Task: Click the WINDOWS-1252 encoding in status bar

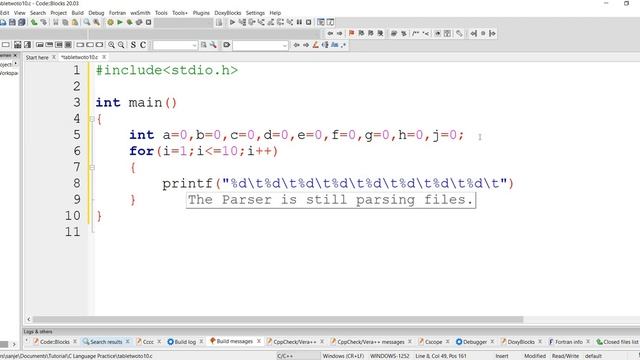Action: point(390,356)
